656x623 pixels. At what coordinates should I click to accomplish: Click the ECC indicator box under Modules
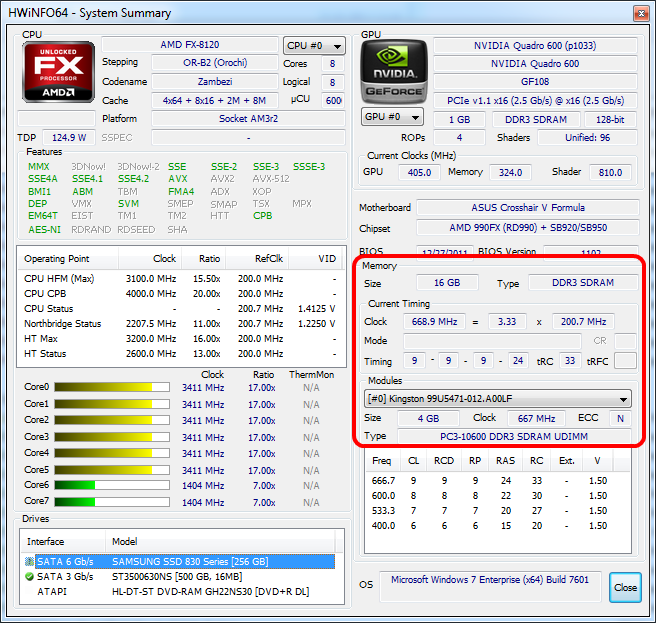pyautogui.click(x=620, y=419)
